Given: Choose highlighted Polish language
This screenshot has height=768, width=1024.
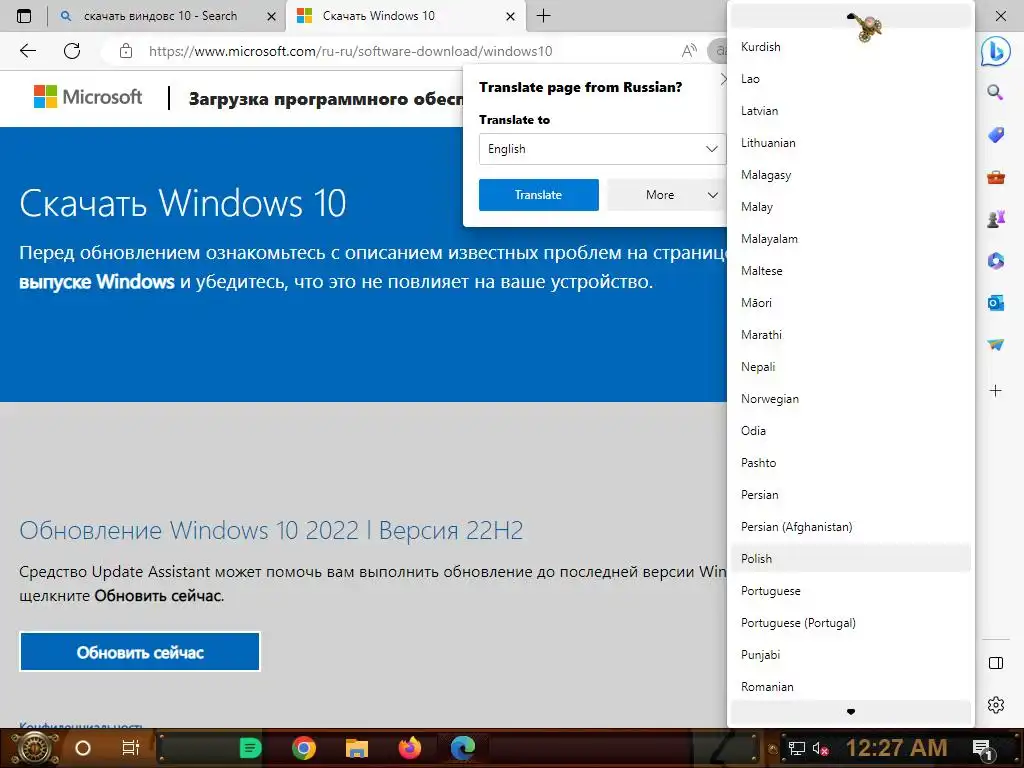Looking at the screenshot, I should coord(850,558).
